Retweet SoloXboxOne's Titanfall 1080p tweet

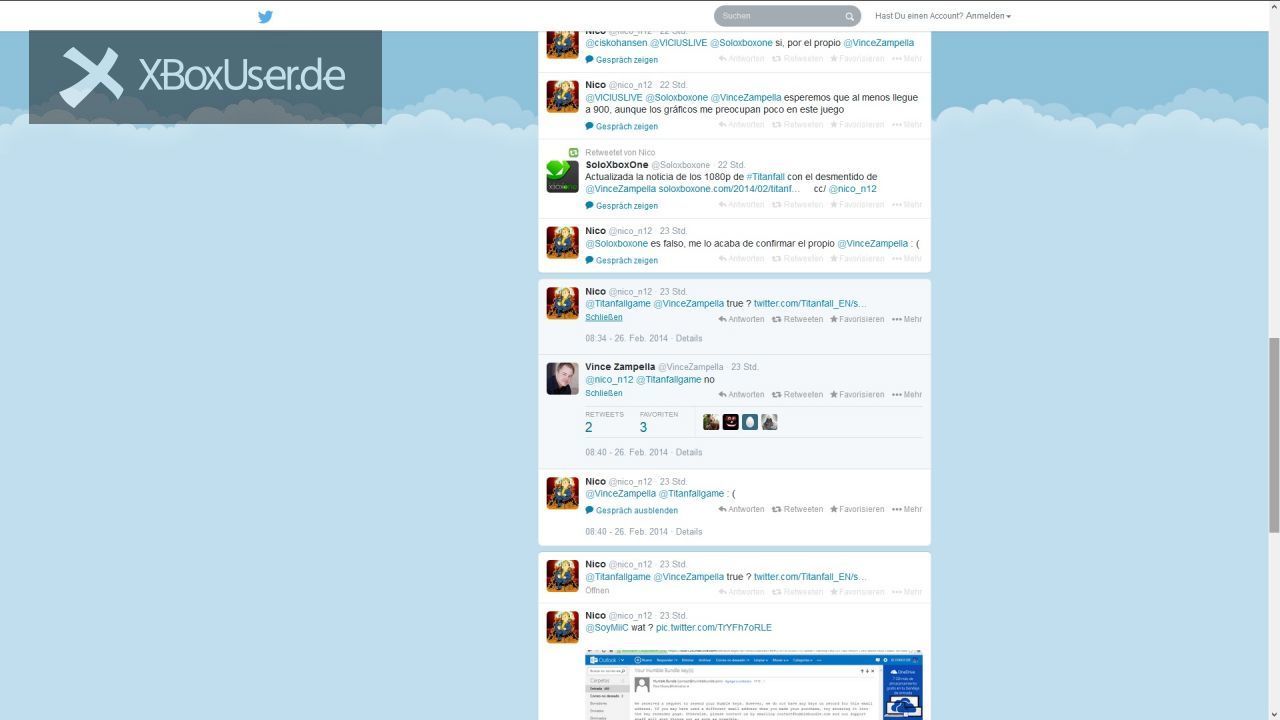pyautogui.click(x=797, y=204)
